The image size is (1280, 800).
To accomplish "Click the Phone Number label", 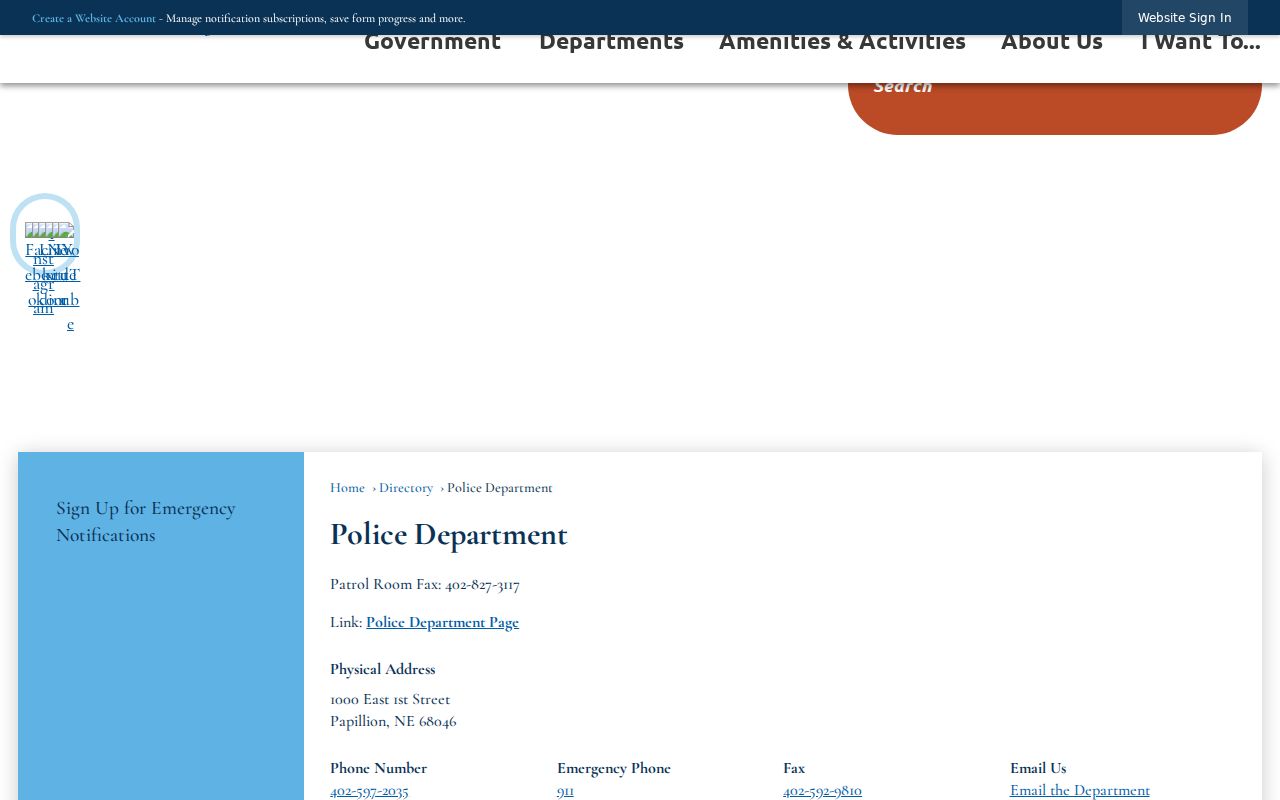I will [379, 768].
